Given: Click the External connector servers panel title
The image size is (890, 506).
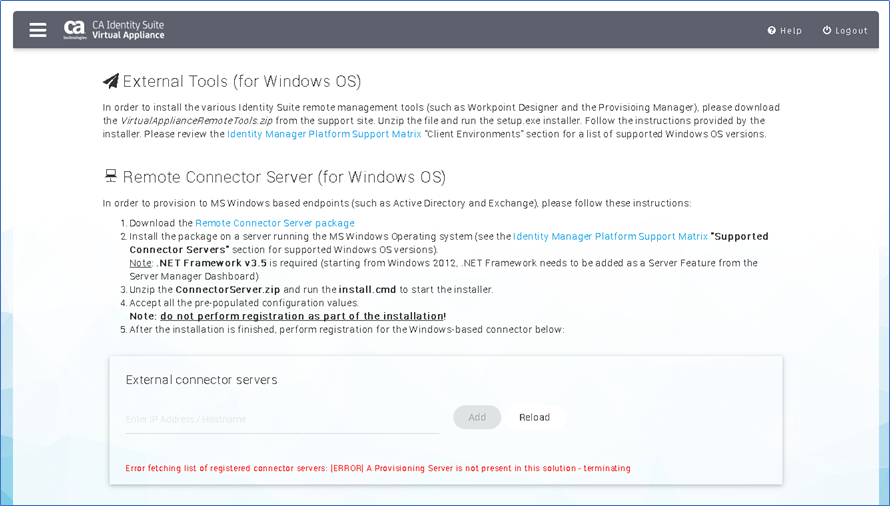Looking at the screenshot, I should (201, 380).
